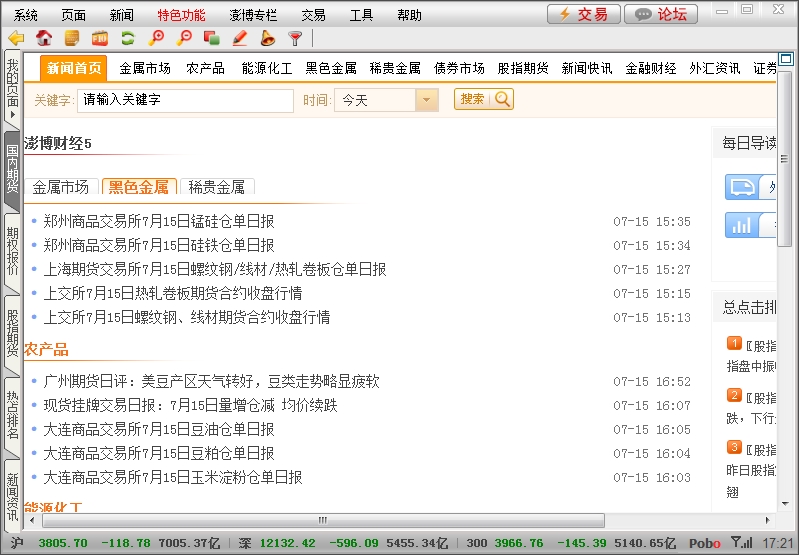Image resolution: width=799 pixels, height=555 pixels.
Task: Select the 金属市场 sub-tab
Action: [60, 187]
